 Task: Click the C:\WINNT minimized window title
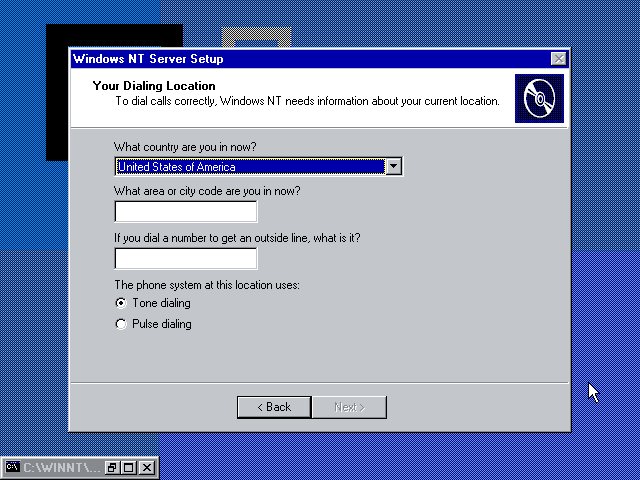tap(61, 467)
